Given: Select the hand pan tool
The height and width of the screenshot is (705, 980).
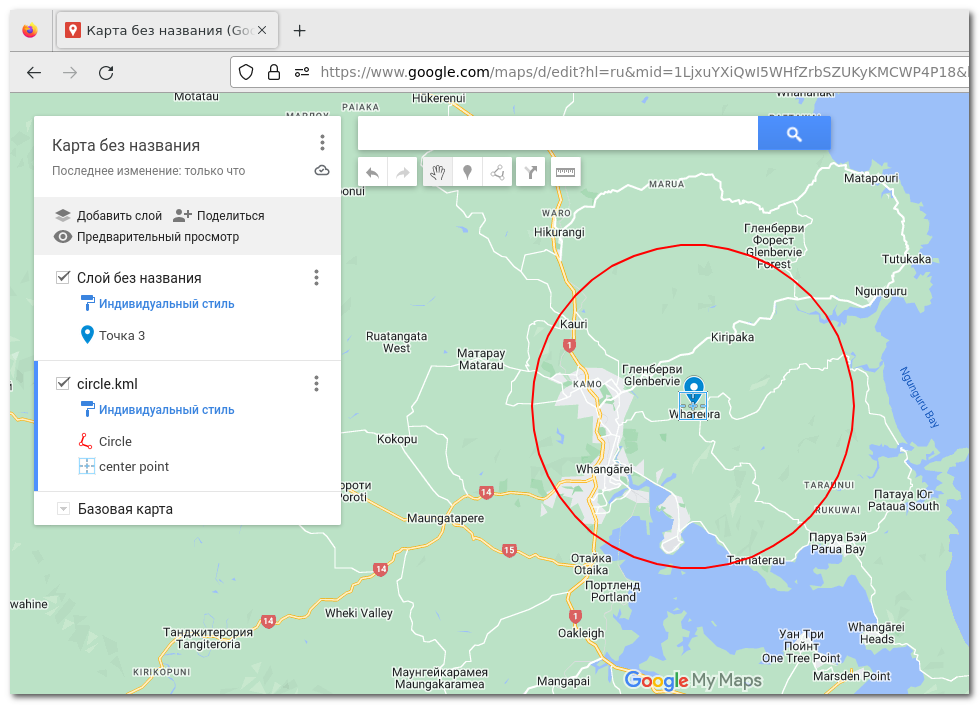Looking at the screenshot, I should click(x=438, y=172).
